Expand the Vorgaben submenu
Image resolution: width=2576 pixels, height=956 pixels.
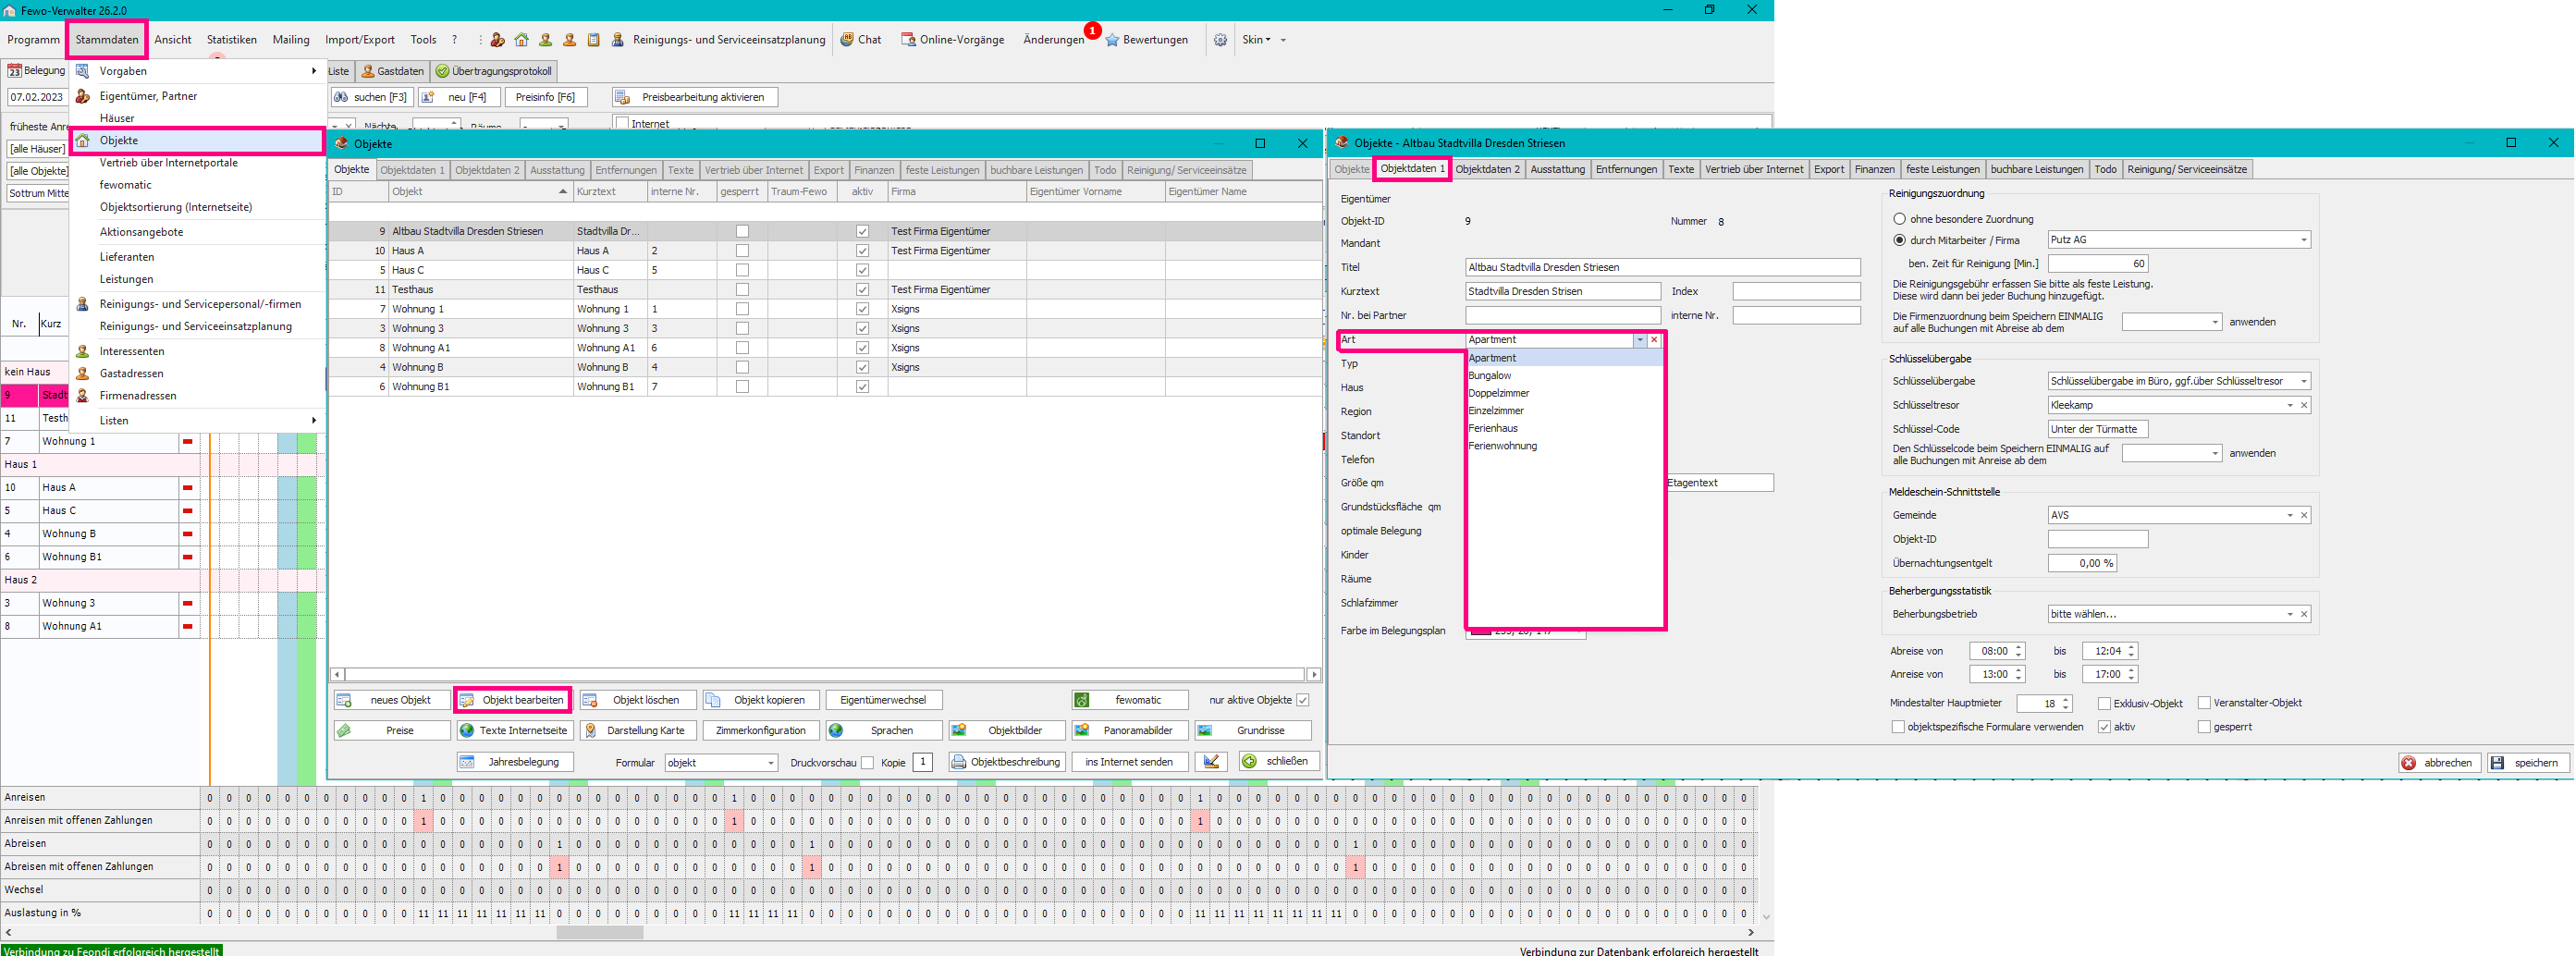198,71
